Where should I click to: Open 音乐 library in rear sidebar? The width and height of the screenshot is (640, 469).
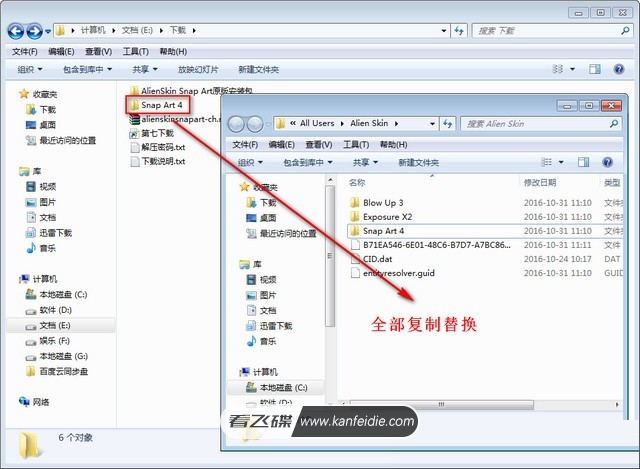[41, 248]
